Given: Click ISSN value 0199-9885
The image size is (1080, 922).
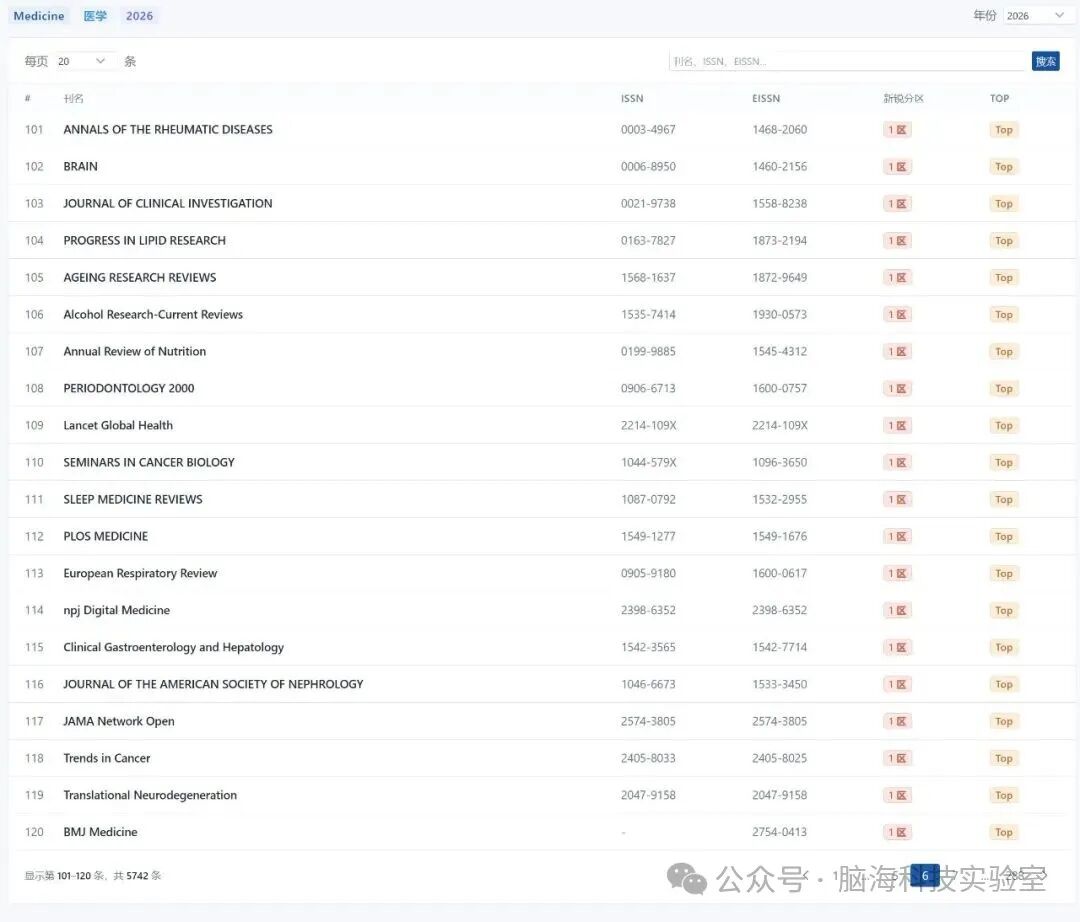Looking at the screenshot, I should click(x=648, y=351).
